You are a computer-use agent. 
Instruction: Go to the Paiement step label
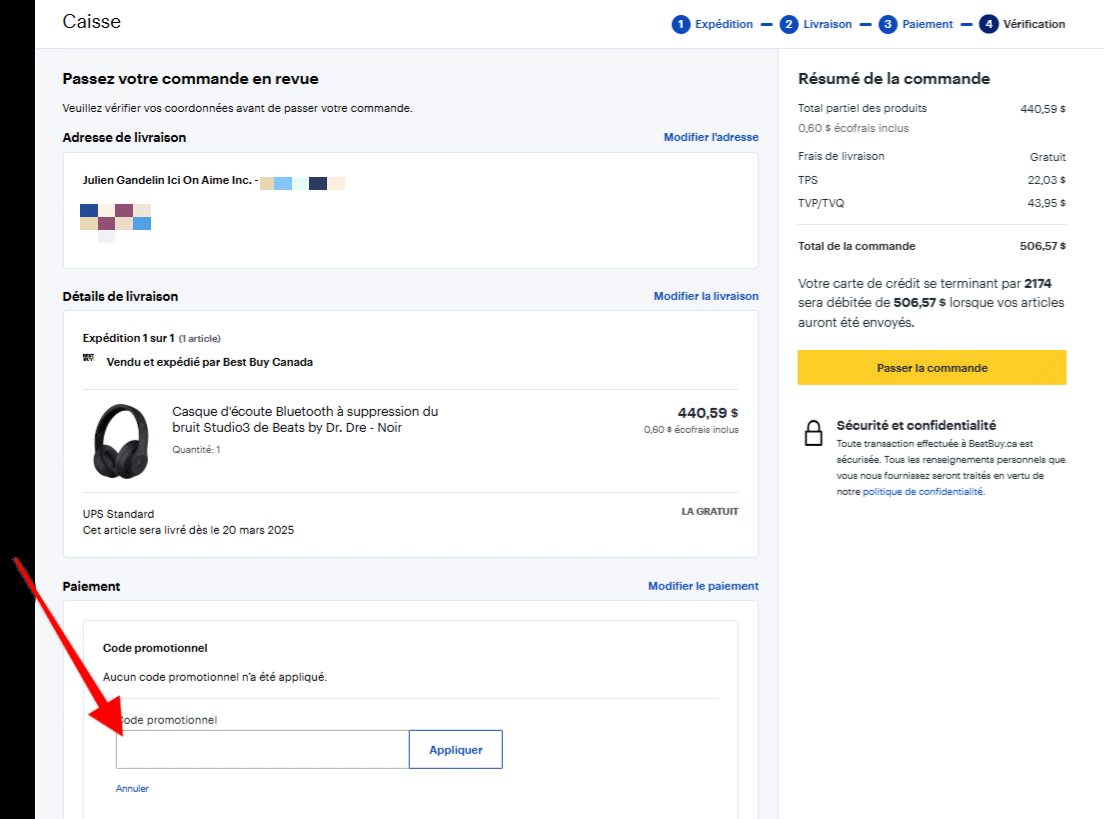927,24
